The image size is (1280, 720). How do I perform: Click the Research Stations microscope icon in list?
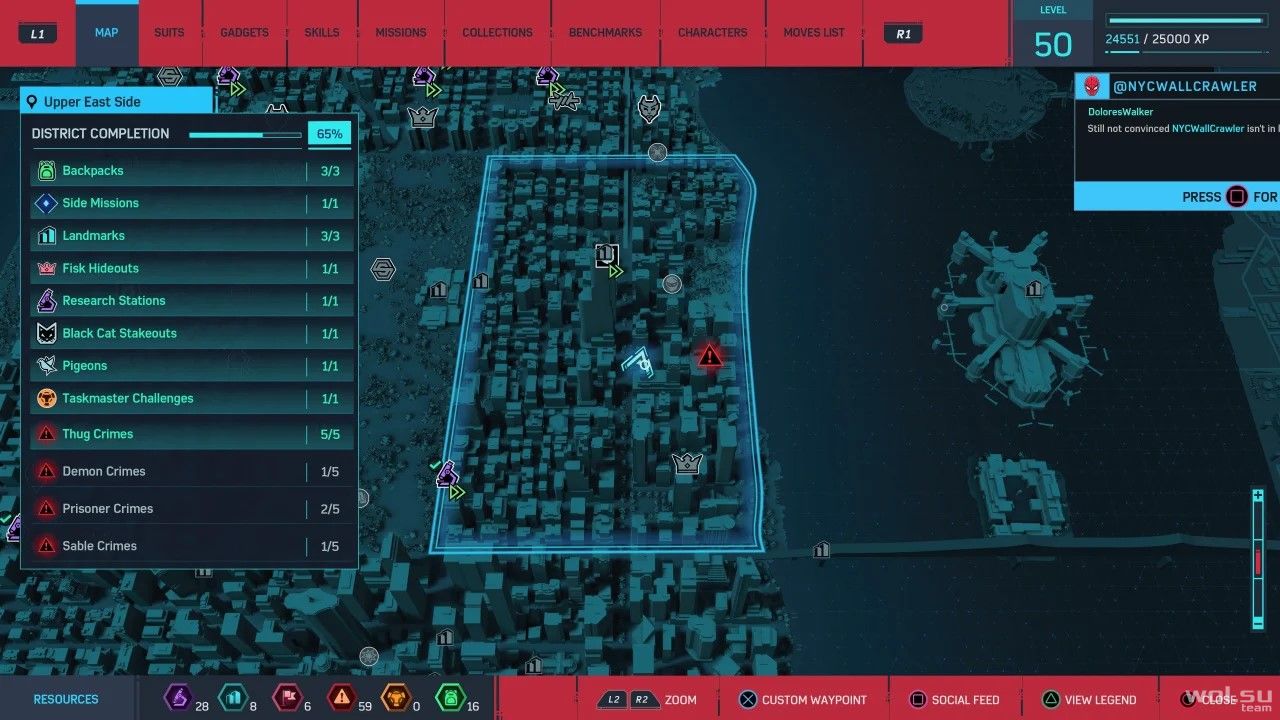coord(46,301)
